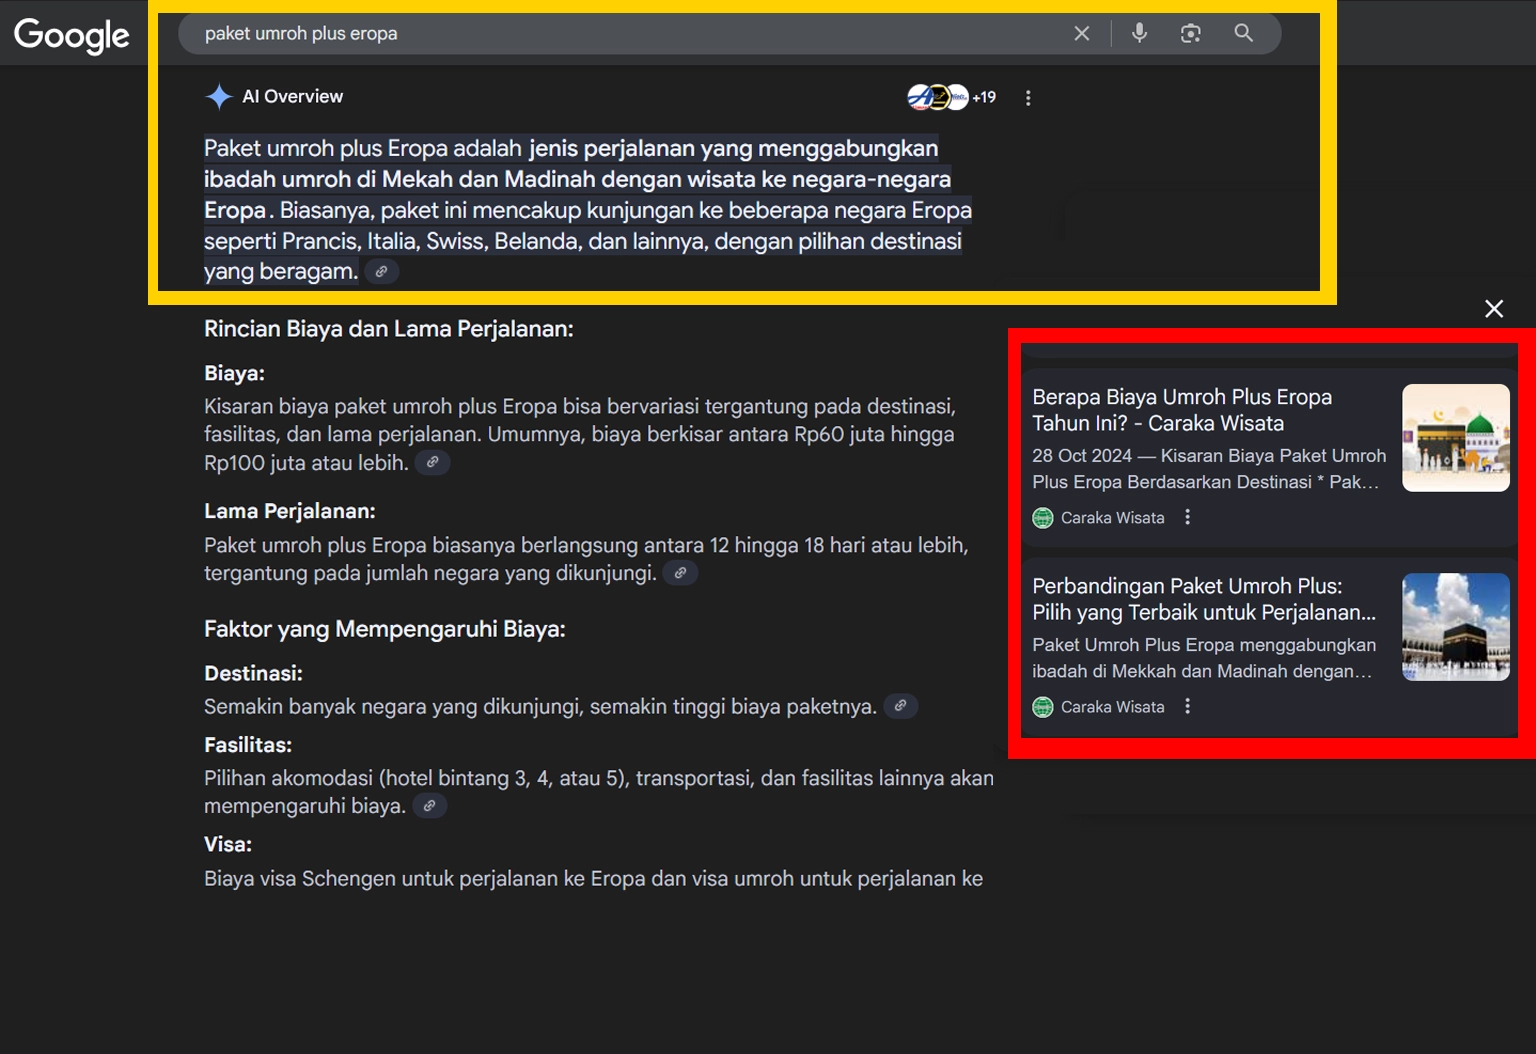The width and height of the screenshot is (1536, 1054).
Task: Click the highlighted 'Paket umroh plus Eropa adalah' paragraph
Action: tap(588, 210)
